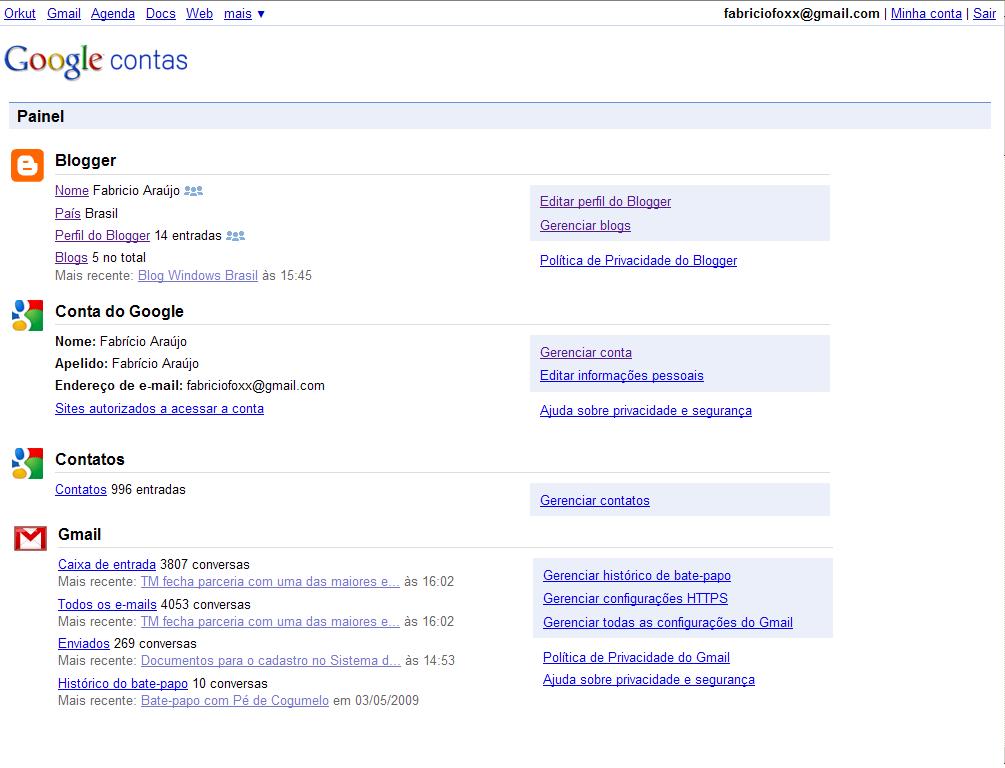This screenshot has height=768, width=1005.
Task: Click the 3807 conversas text
Action: coord(205,565)
